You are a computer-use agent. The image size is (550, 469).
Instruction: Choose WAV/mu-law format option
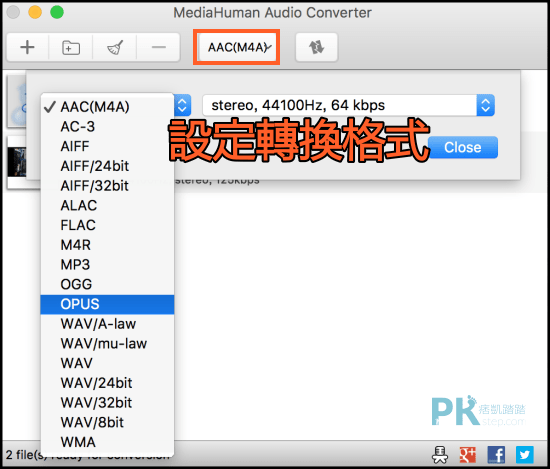point(107,343)
